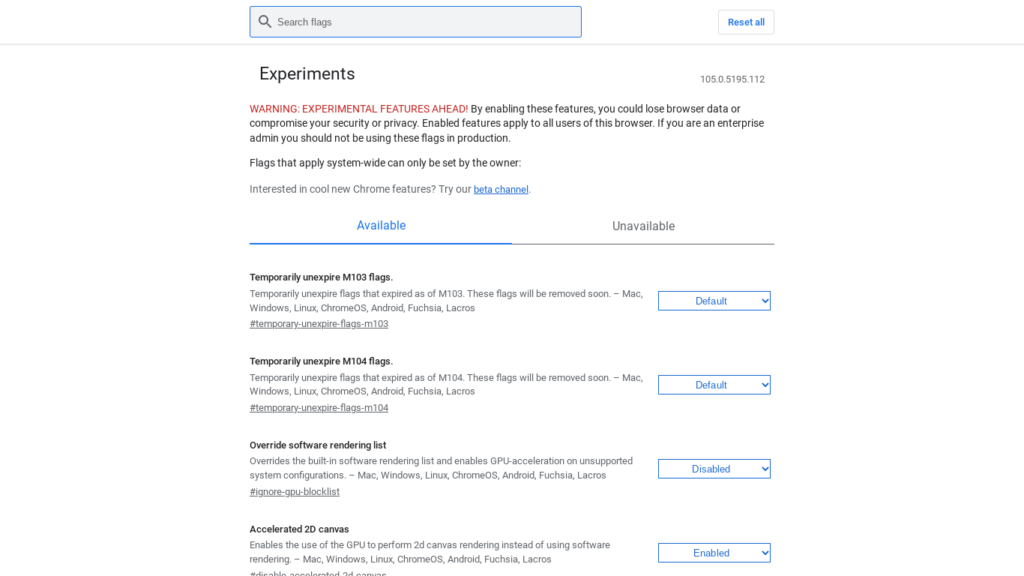Click the magnifier search icon
This screenshot has height=576, width=1024.
pyautogui.click(x=265, y=22)
